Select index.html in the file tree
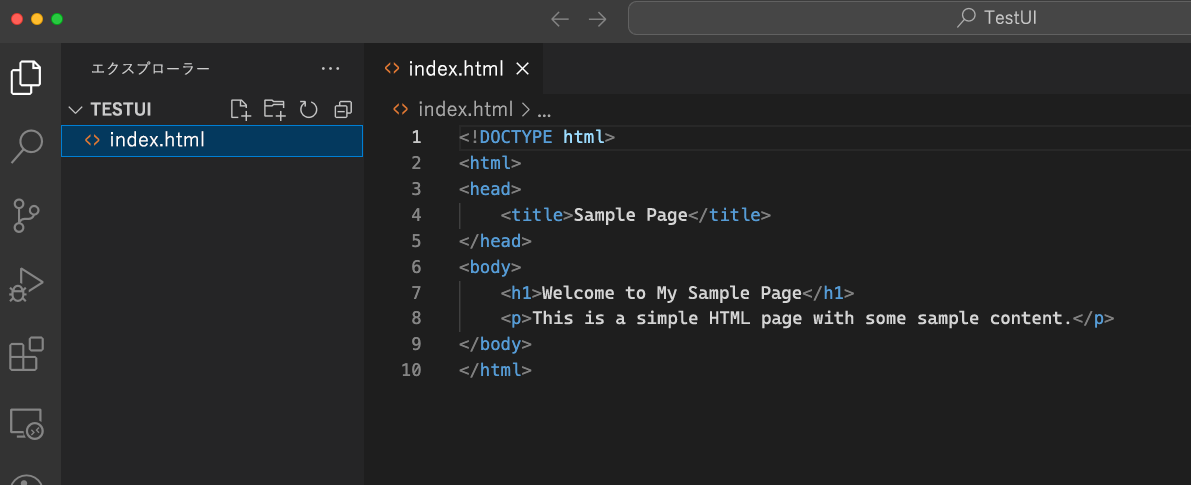Image resolution: width=1191 pixels, height=485 pixels. coord(212,140)
